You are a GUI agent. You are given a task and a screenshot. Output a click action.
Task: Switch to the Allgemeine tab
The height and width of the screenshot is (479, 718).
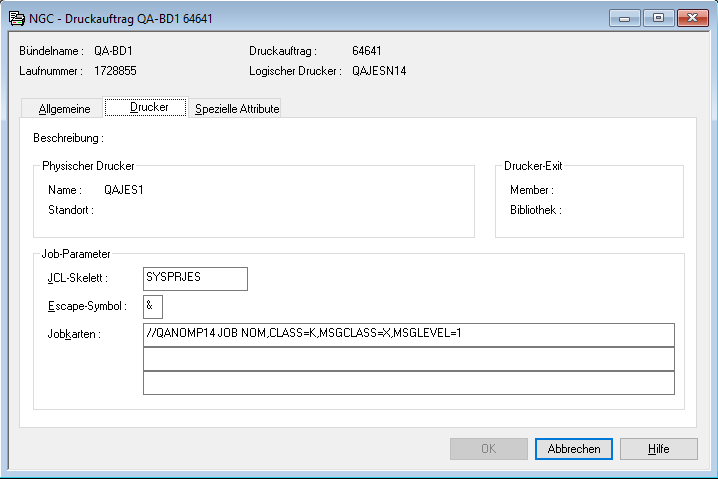pos(64,109)
